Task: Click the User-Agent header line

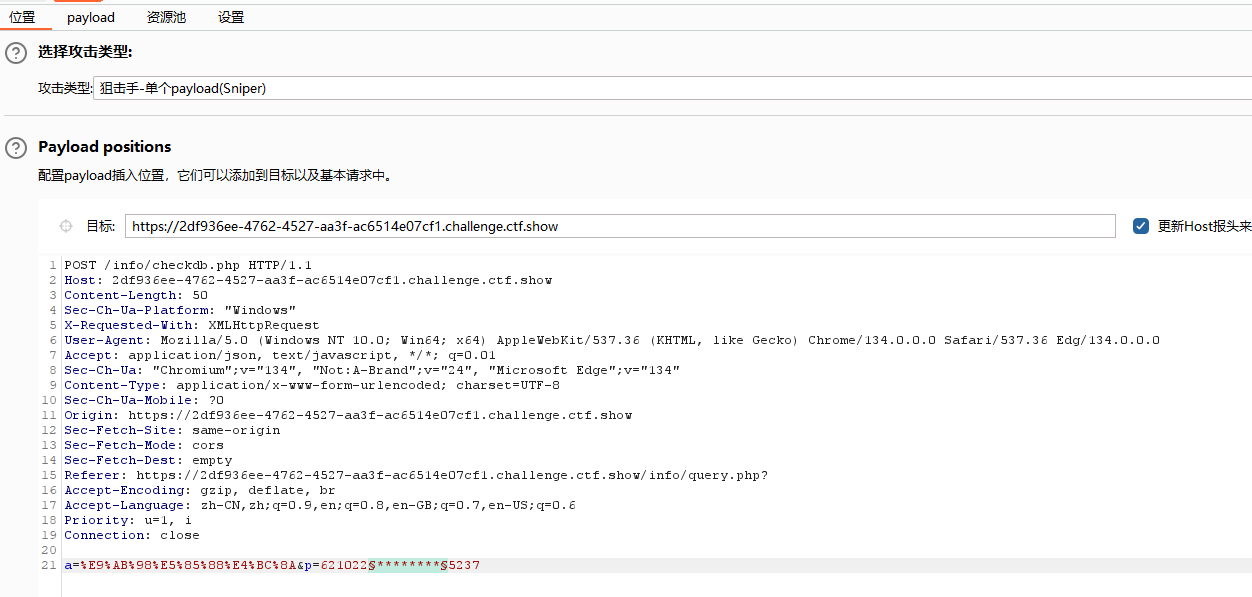Action: point(612,340)
